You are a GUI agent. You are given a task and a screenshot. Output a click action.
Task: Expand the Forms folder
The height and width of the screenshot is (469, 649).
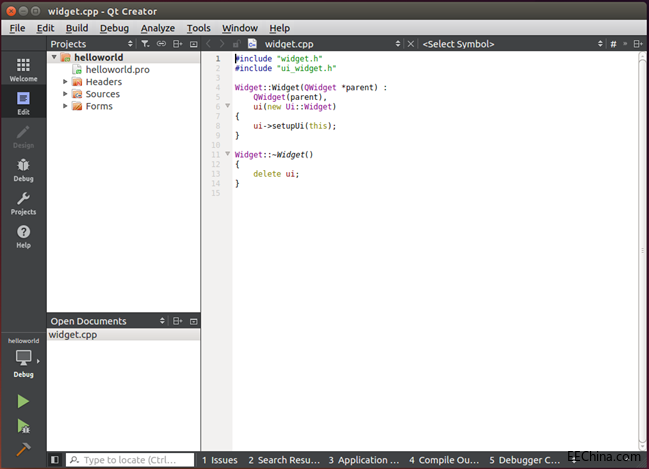pyautogui.click(x=65, y=106)
